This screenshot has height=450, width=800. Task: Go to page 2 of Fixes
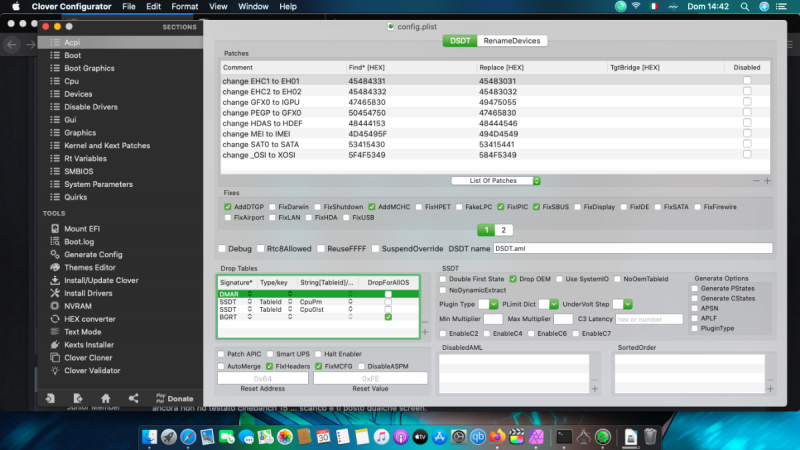pyautogui.click(x=505, y=230)
